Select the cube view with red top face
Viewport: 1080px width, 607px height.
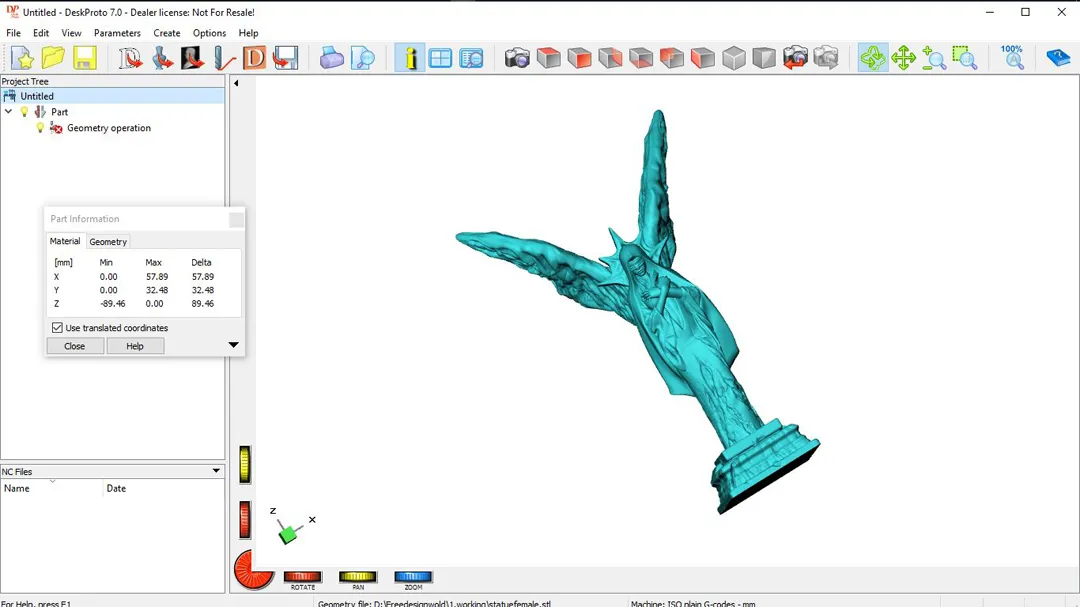(548, 58)
